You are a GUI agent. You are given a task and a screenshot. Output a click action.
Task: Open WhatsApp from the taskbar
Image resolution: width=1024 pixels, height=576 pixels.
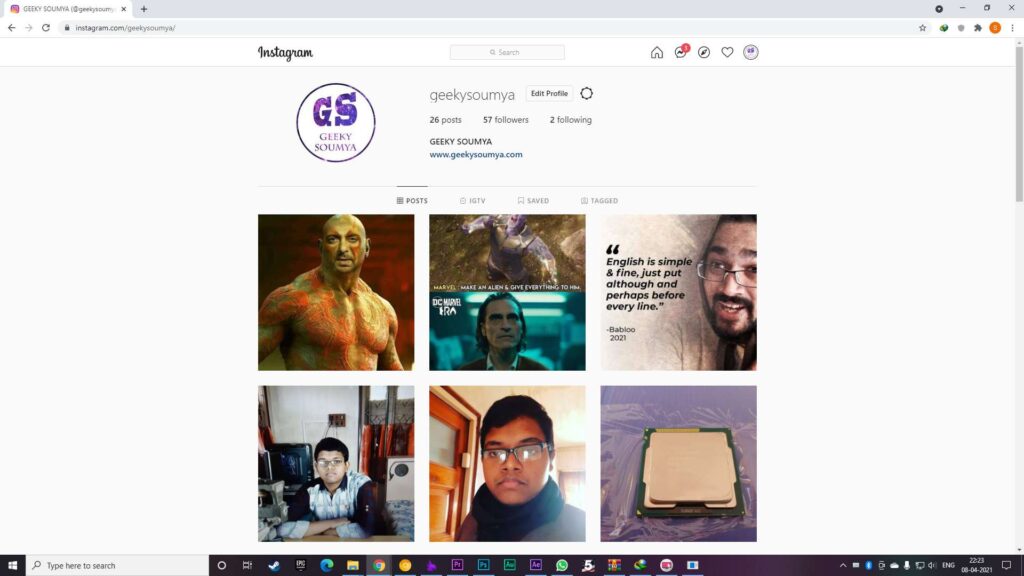562,565
